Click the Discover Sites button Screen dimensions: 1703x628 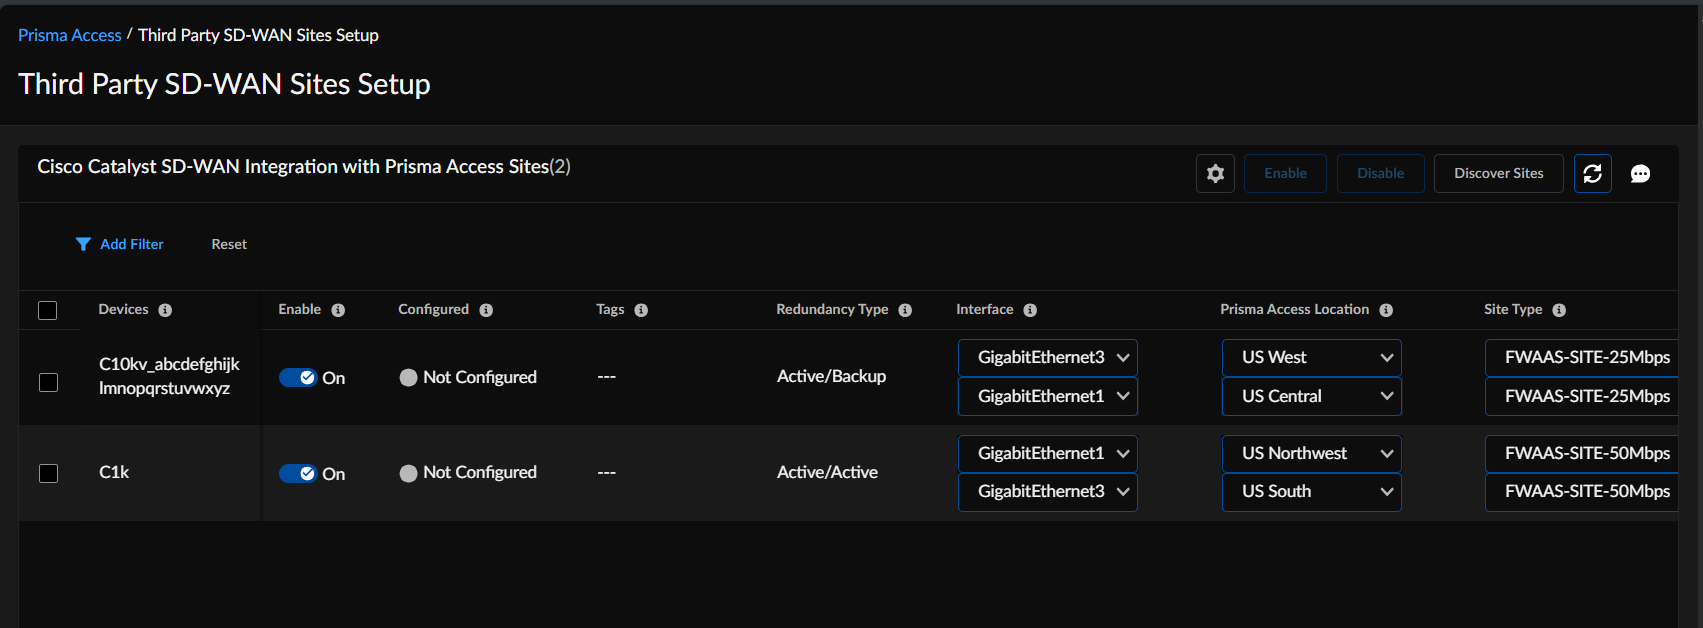(1498, 174)
